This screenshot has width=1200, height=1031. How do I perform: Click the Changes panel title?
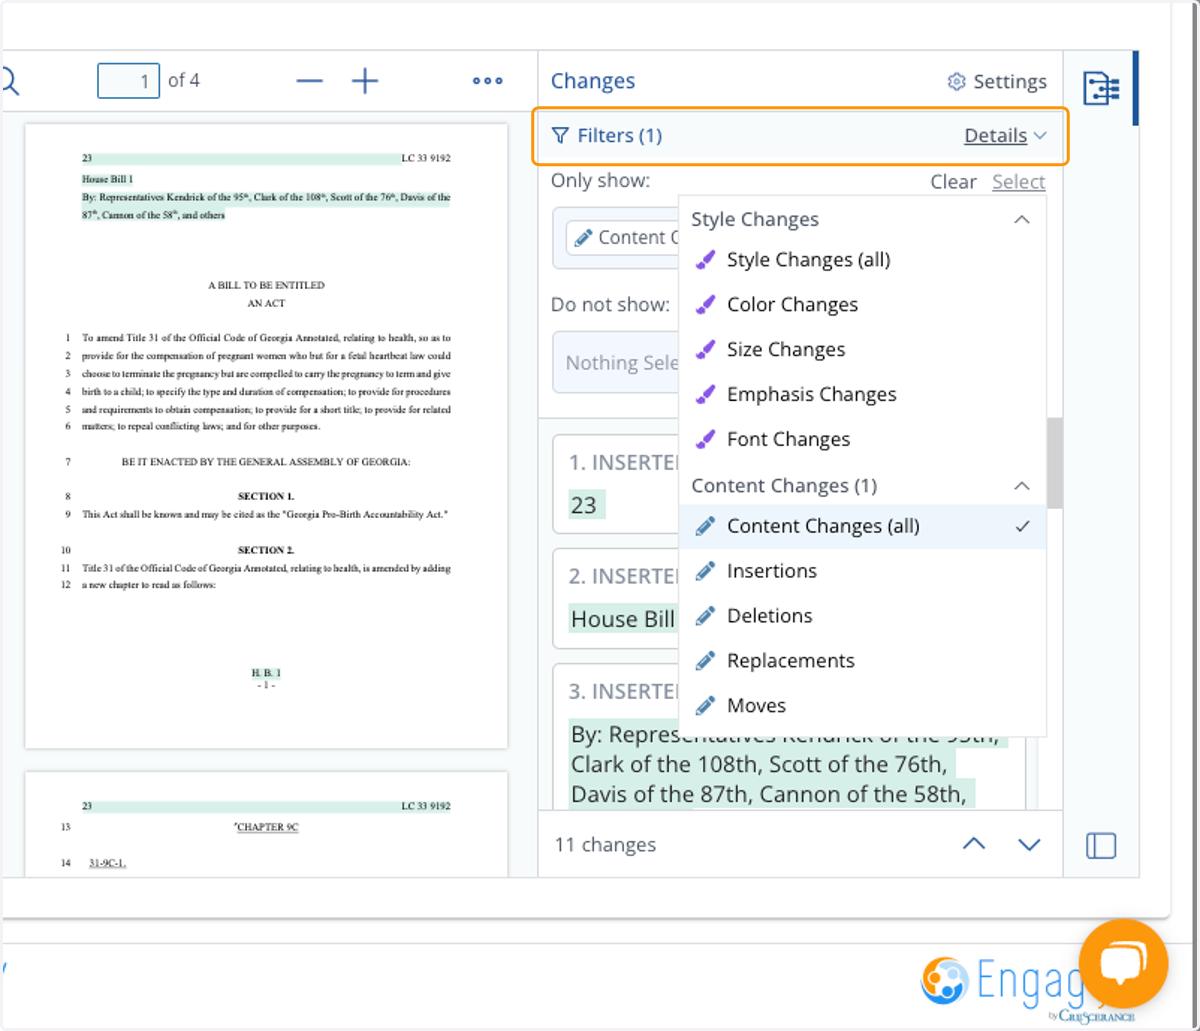593,82
